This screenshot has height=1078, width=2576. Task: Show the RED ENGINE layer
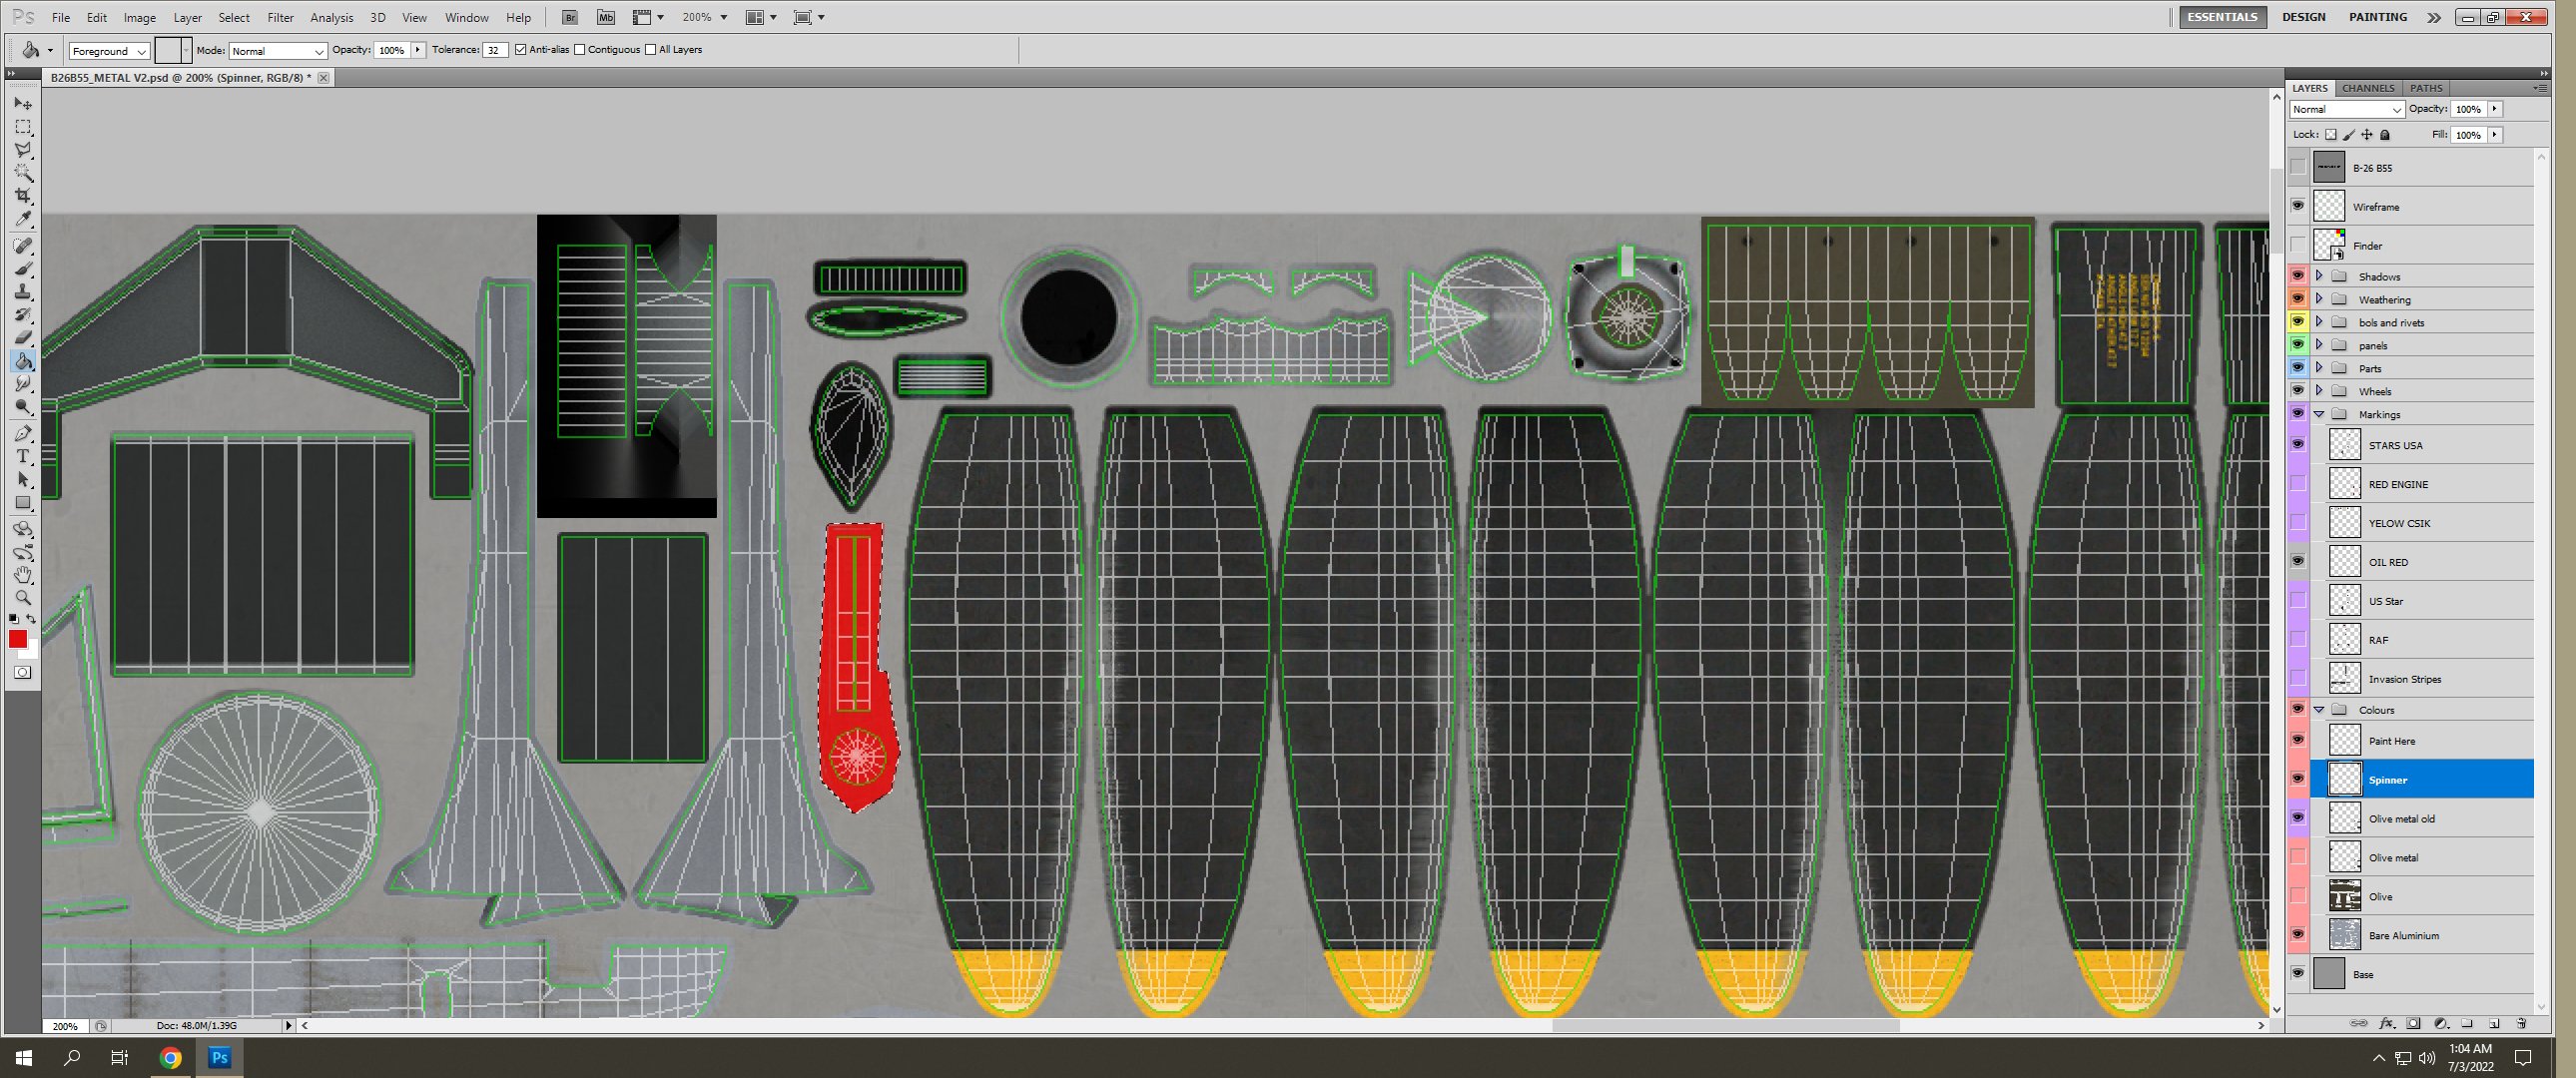click(x=2298, y=484)
